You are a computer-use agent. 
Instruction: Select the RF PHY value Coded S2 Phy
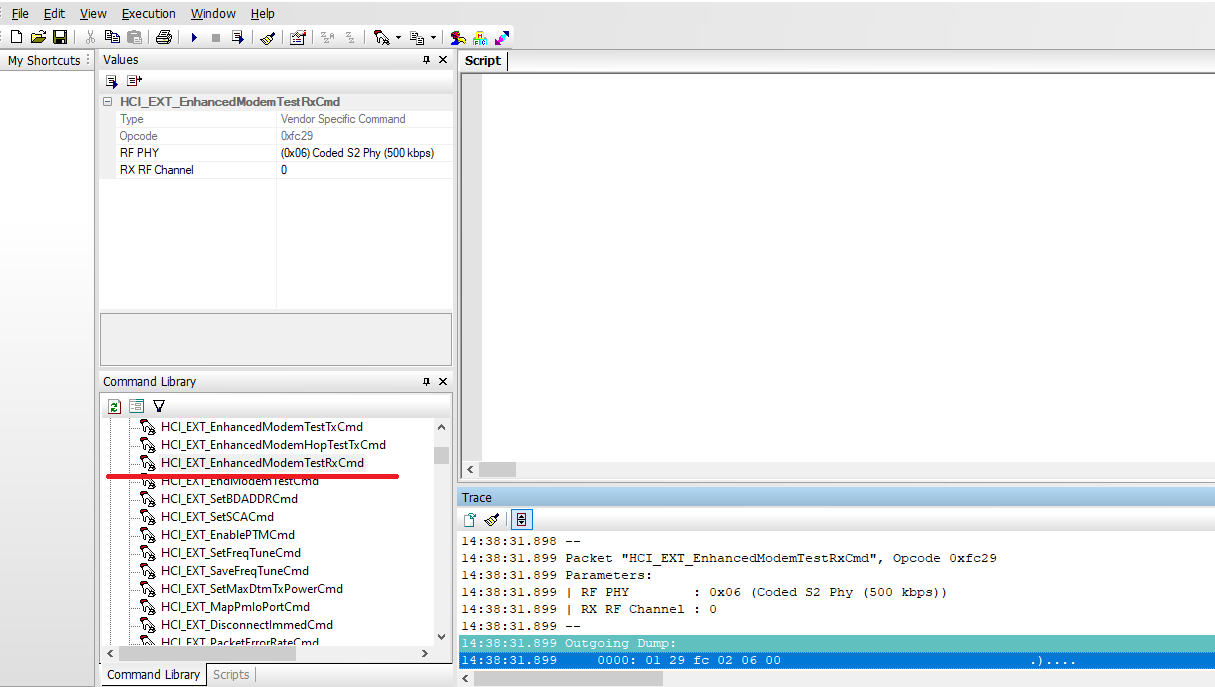click(x=364, y=153)
